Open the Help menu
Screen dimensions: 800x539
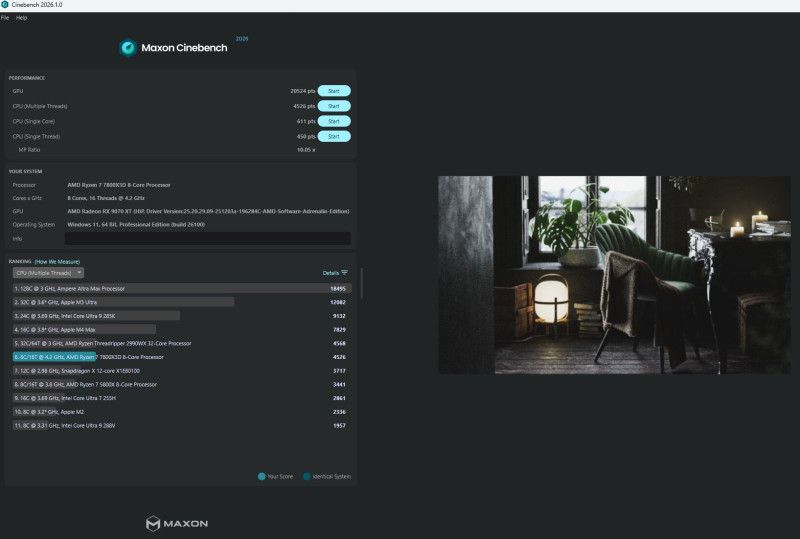[21, 17]
